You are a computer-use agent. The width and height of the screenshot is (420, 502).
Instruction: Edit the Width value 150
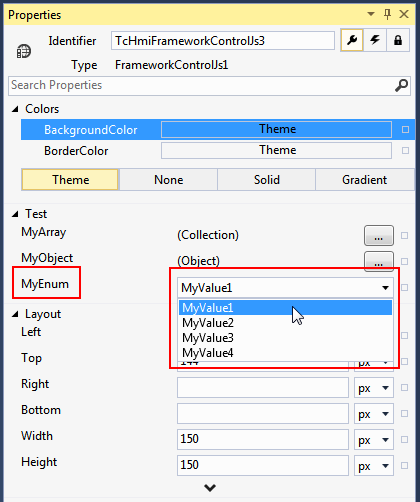pyautogui.click(x=263, y=439)
